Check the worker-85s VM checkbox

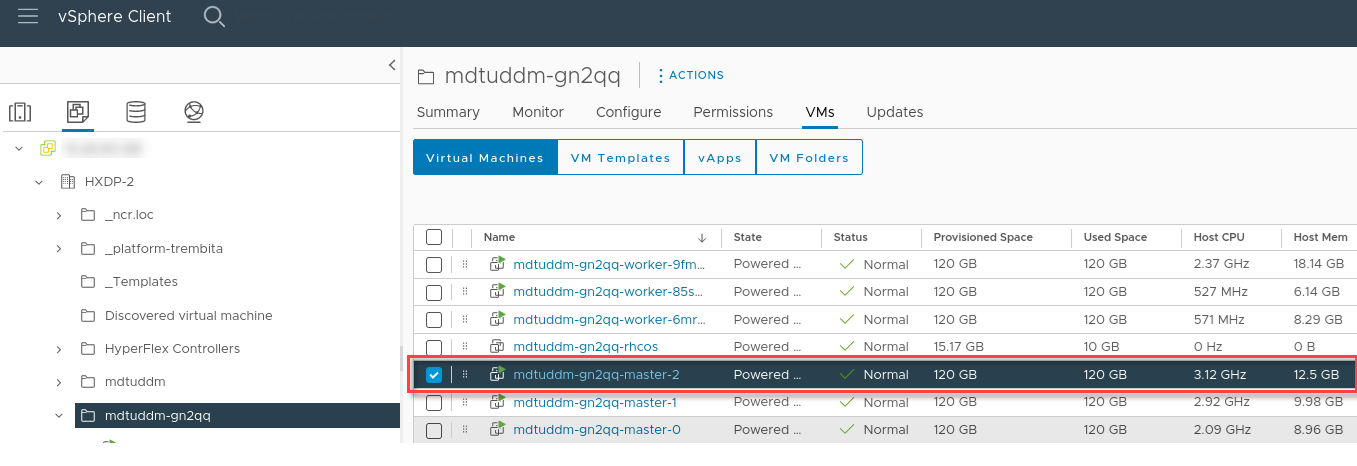[434, 293]
